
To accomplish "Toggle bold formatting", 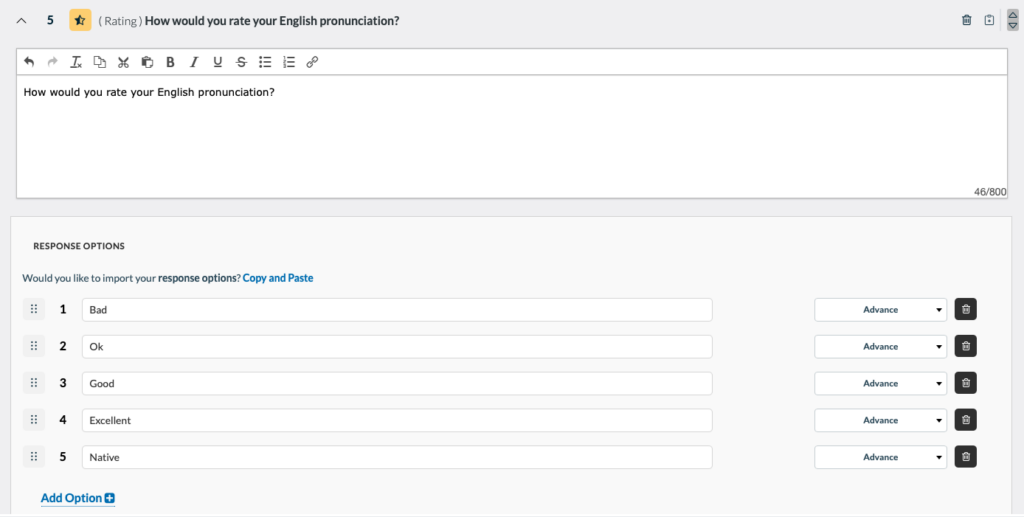I will point(170,62).
